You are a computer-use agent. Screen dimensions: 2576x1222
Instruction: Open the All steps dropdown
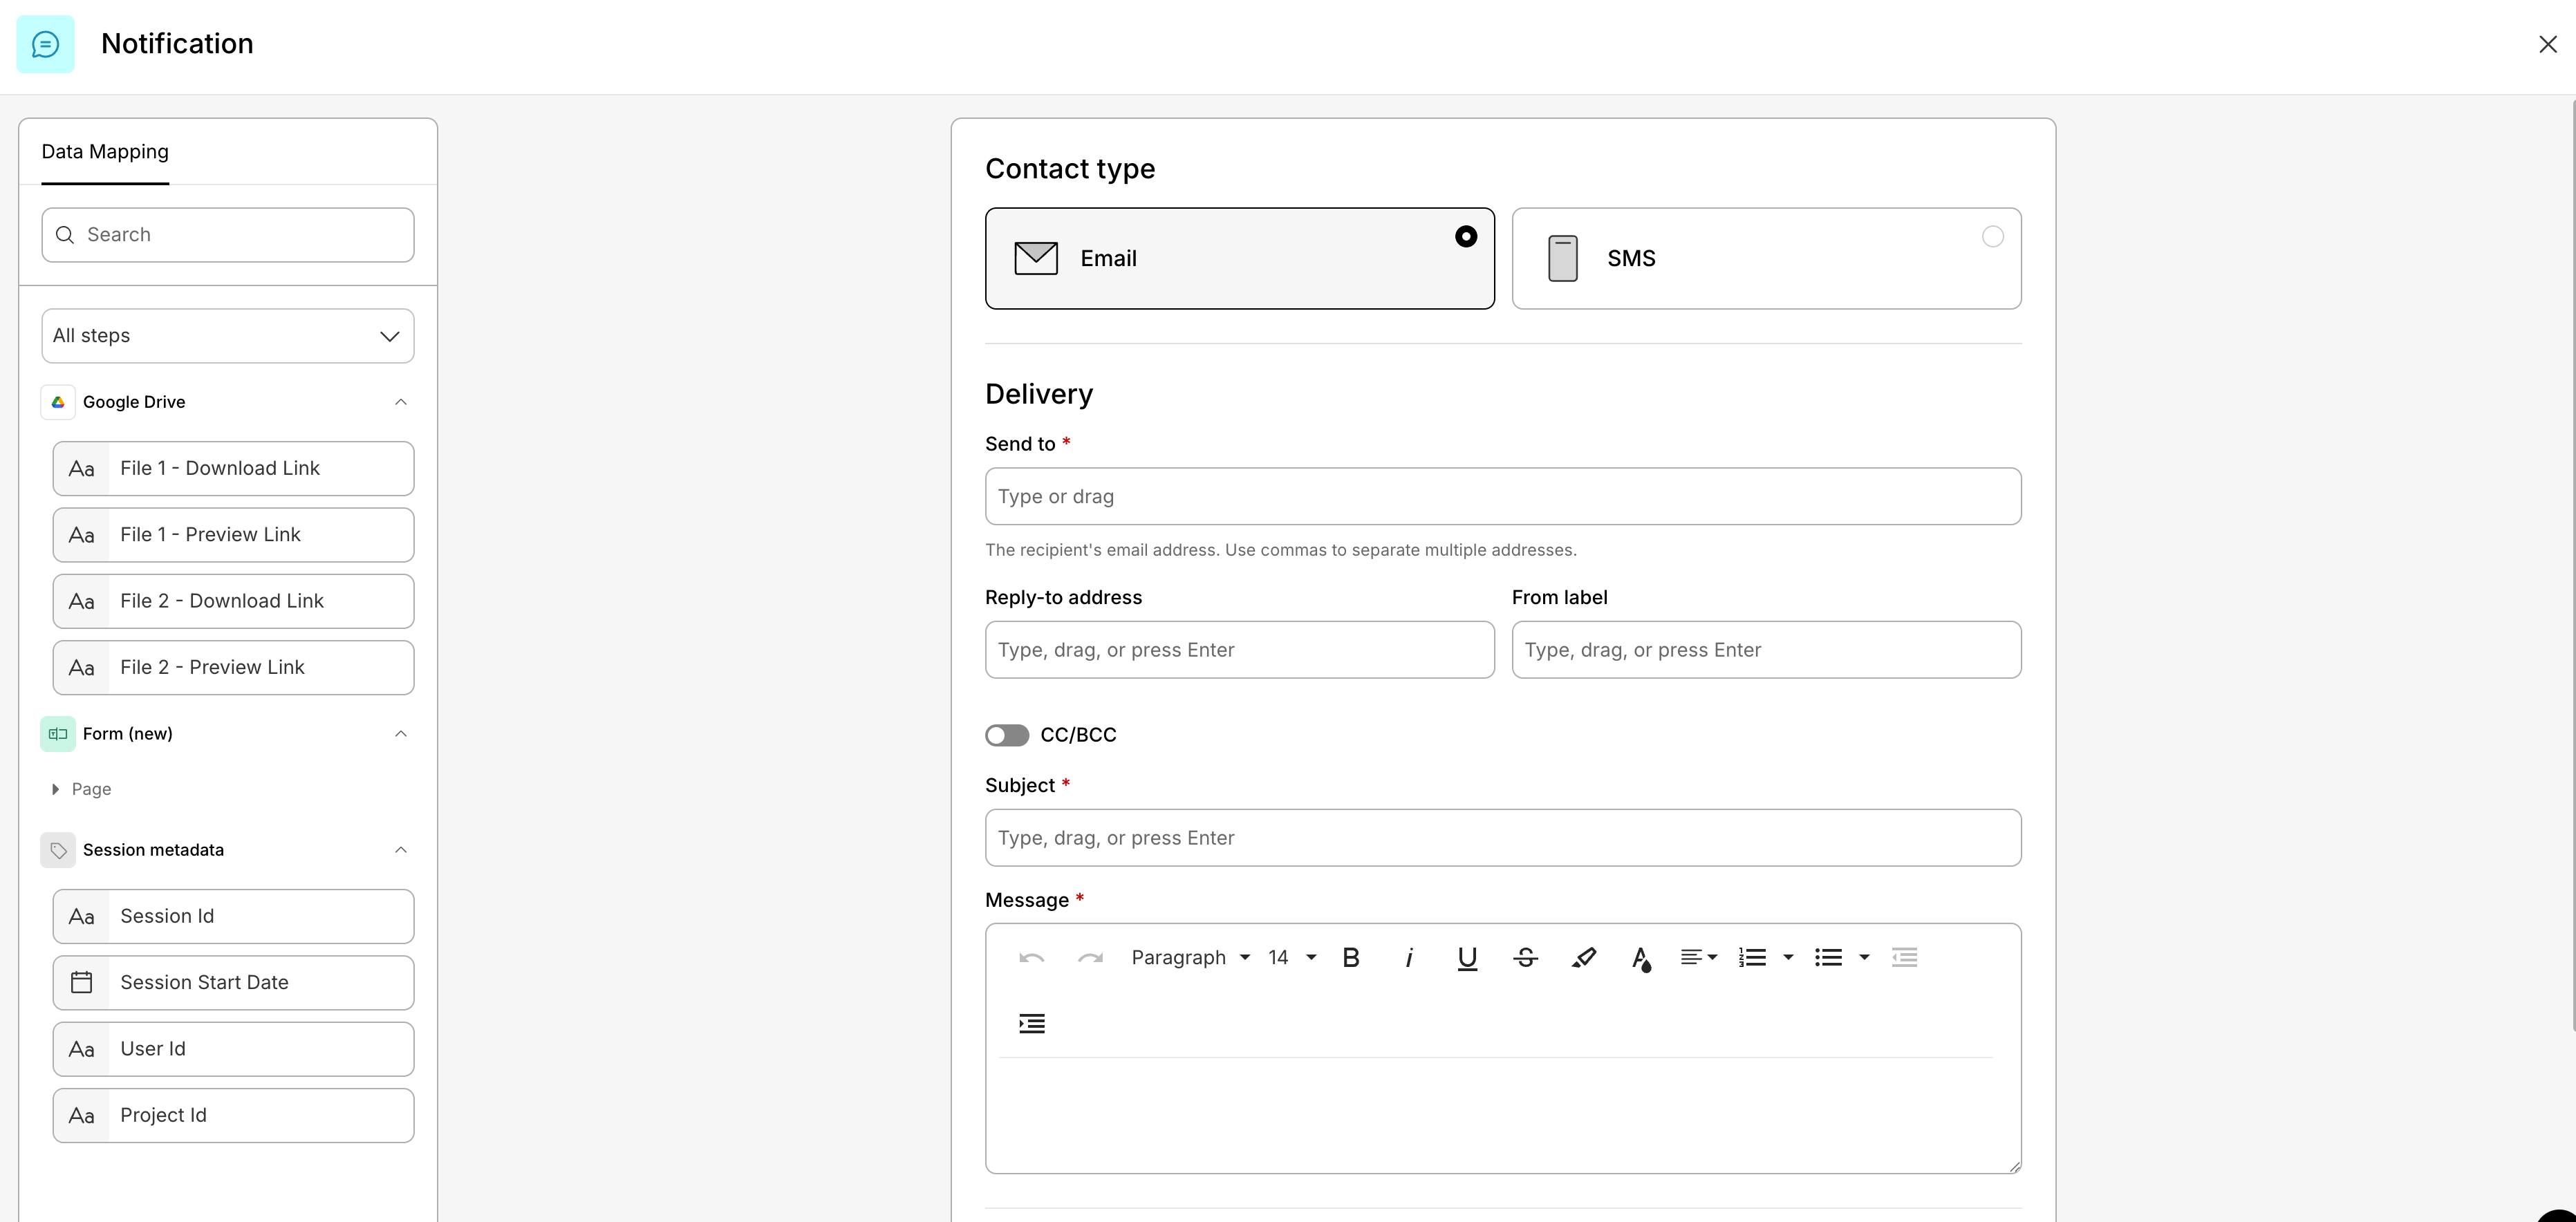[228, 336]
